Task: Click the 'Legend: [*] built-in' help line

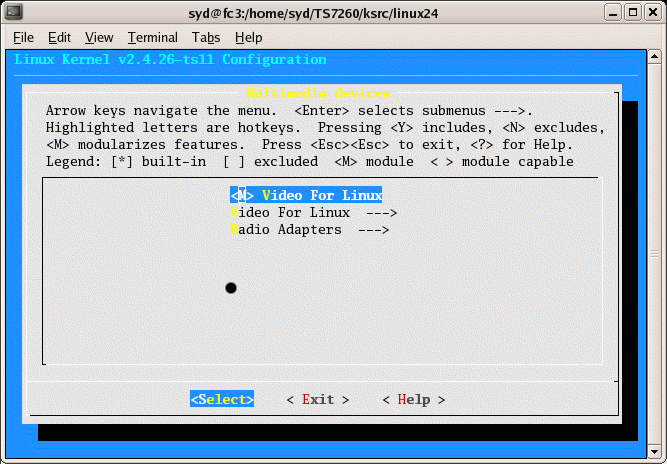Action: (309, 162)
